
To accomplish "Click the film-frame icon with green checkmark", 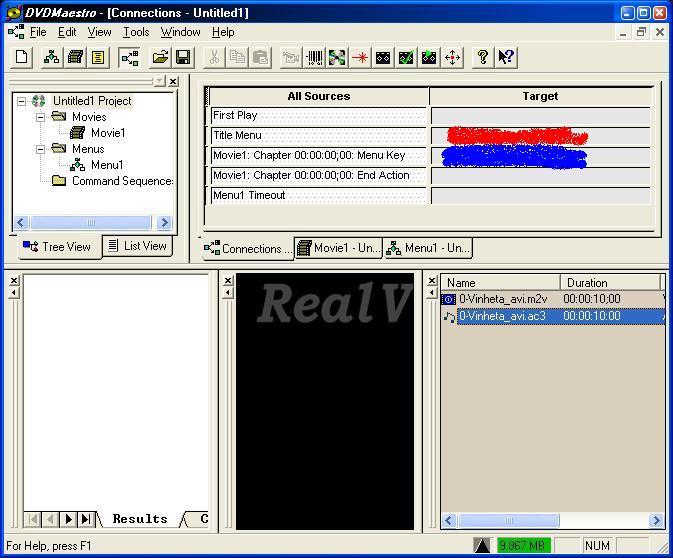I will (x=406, y=57).
